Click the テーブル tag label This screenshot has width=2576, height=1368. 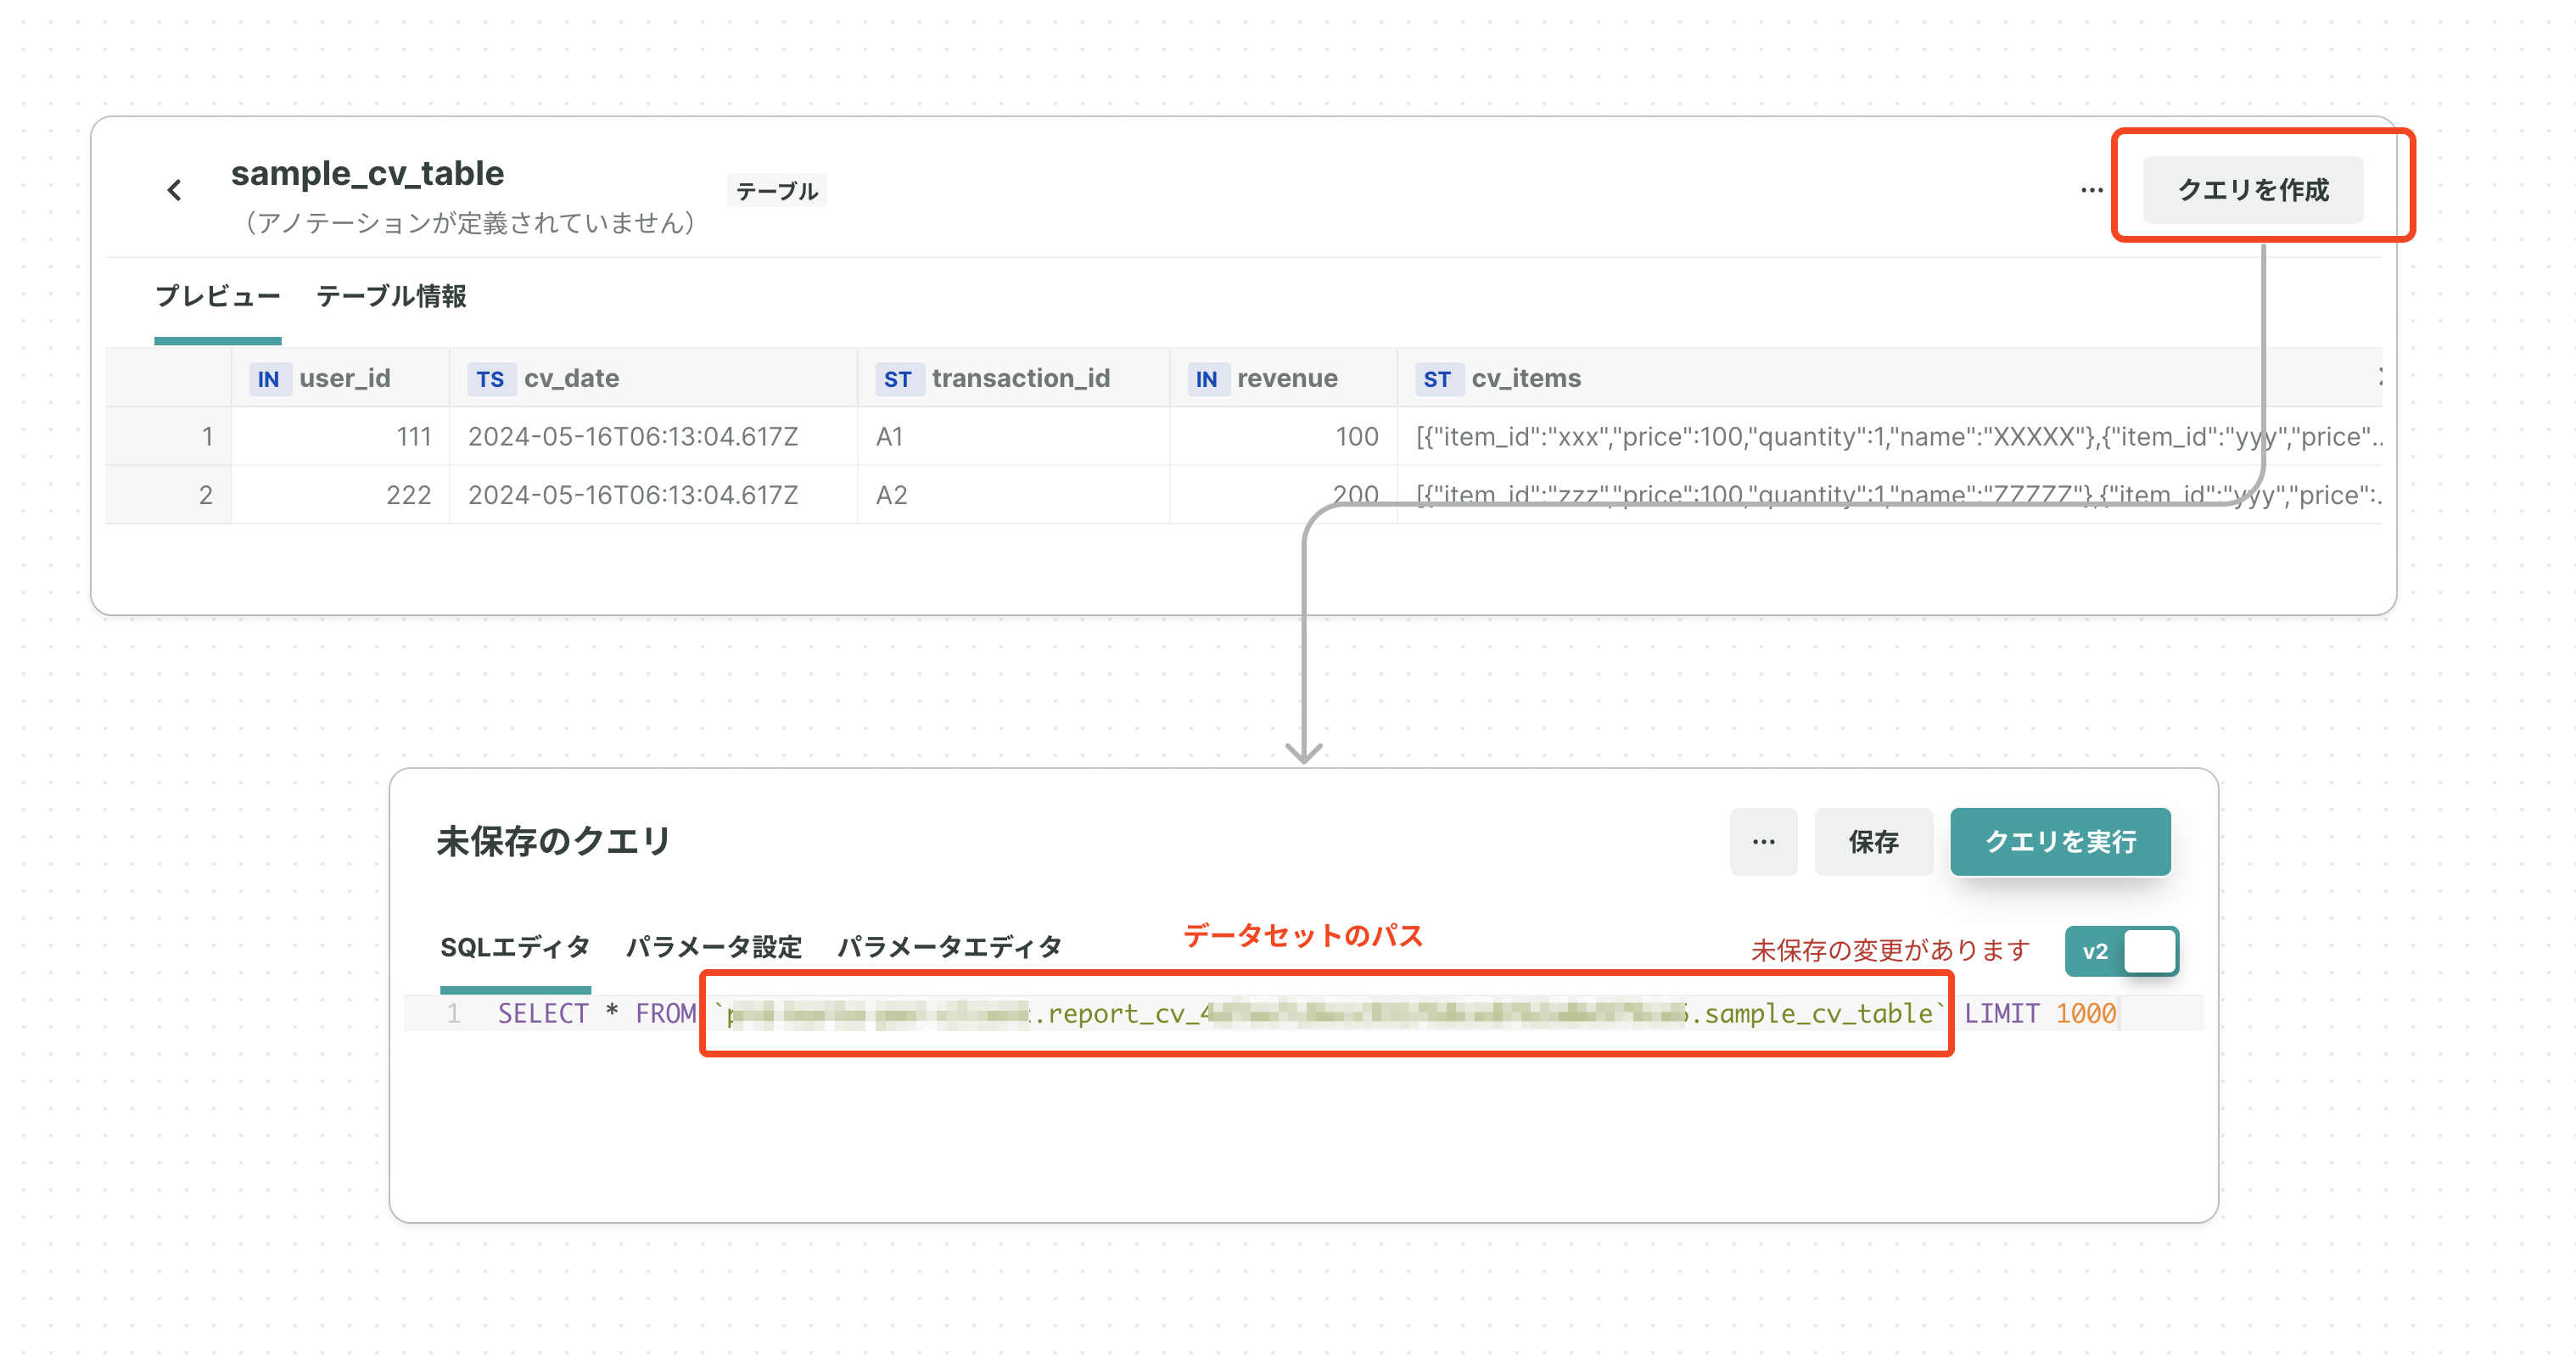(777, 191)
